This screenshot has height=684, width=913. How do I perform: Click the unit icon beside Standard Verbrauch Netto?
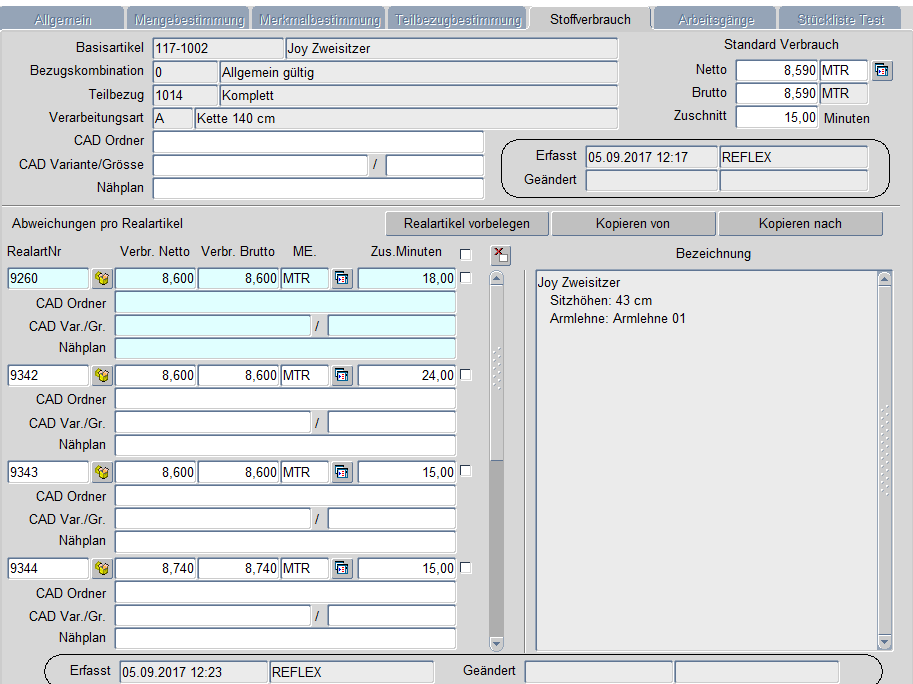click(881, 70)
